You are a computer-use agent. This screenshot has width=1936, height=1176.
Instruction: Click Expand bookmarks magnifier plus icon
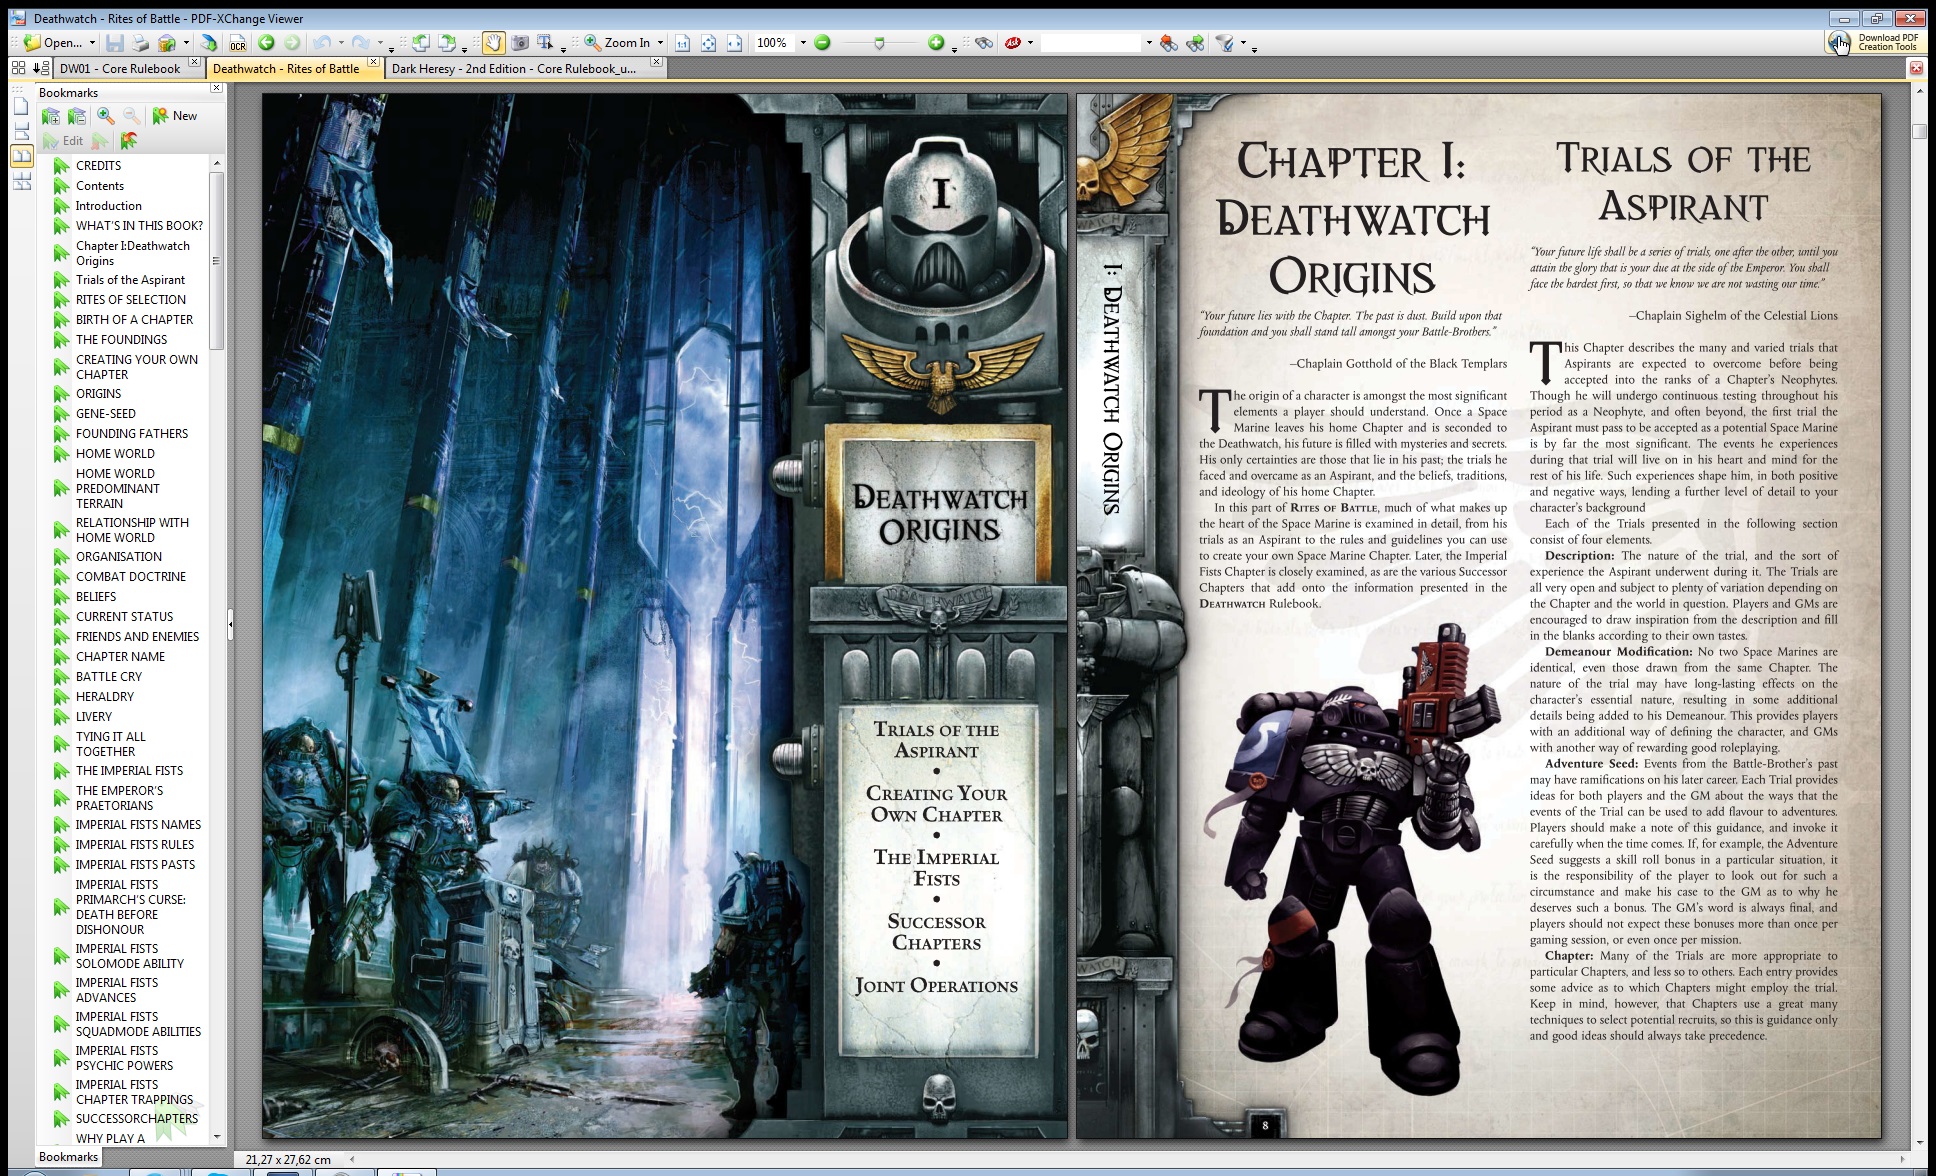pyautogui.click(x=106, y=116)
